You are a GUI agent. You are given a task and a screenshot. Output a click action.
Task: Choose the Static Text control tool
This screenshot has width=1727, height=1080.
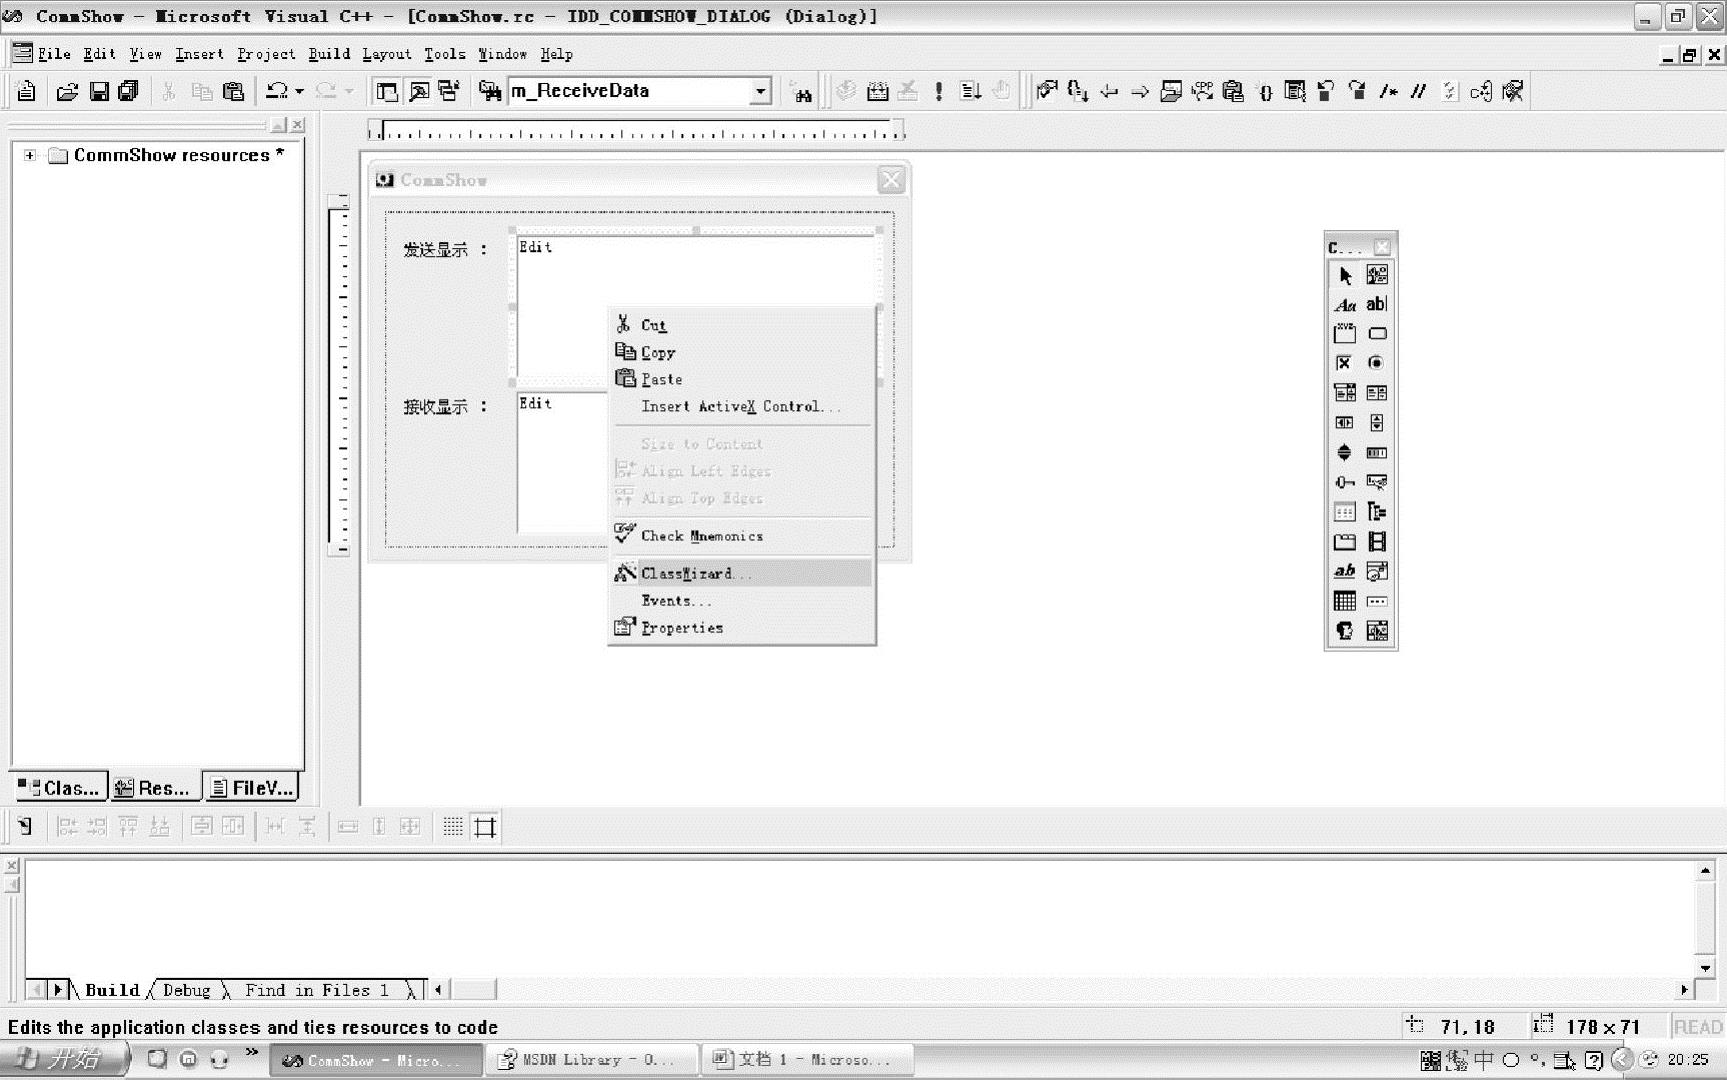[1345, 305]
